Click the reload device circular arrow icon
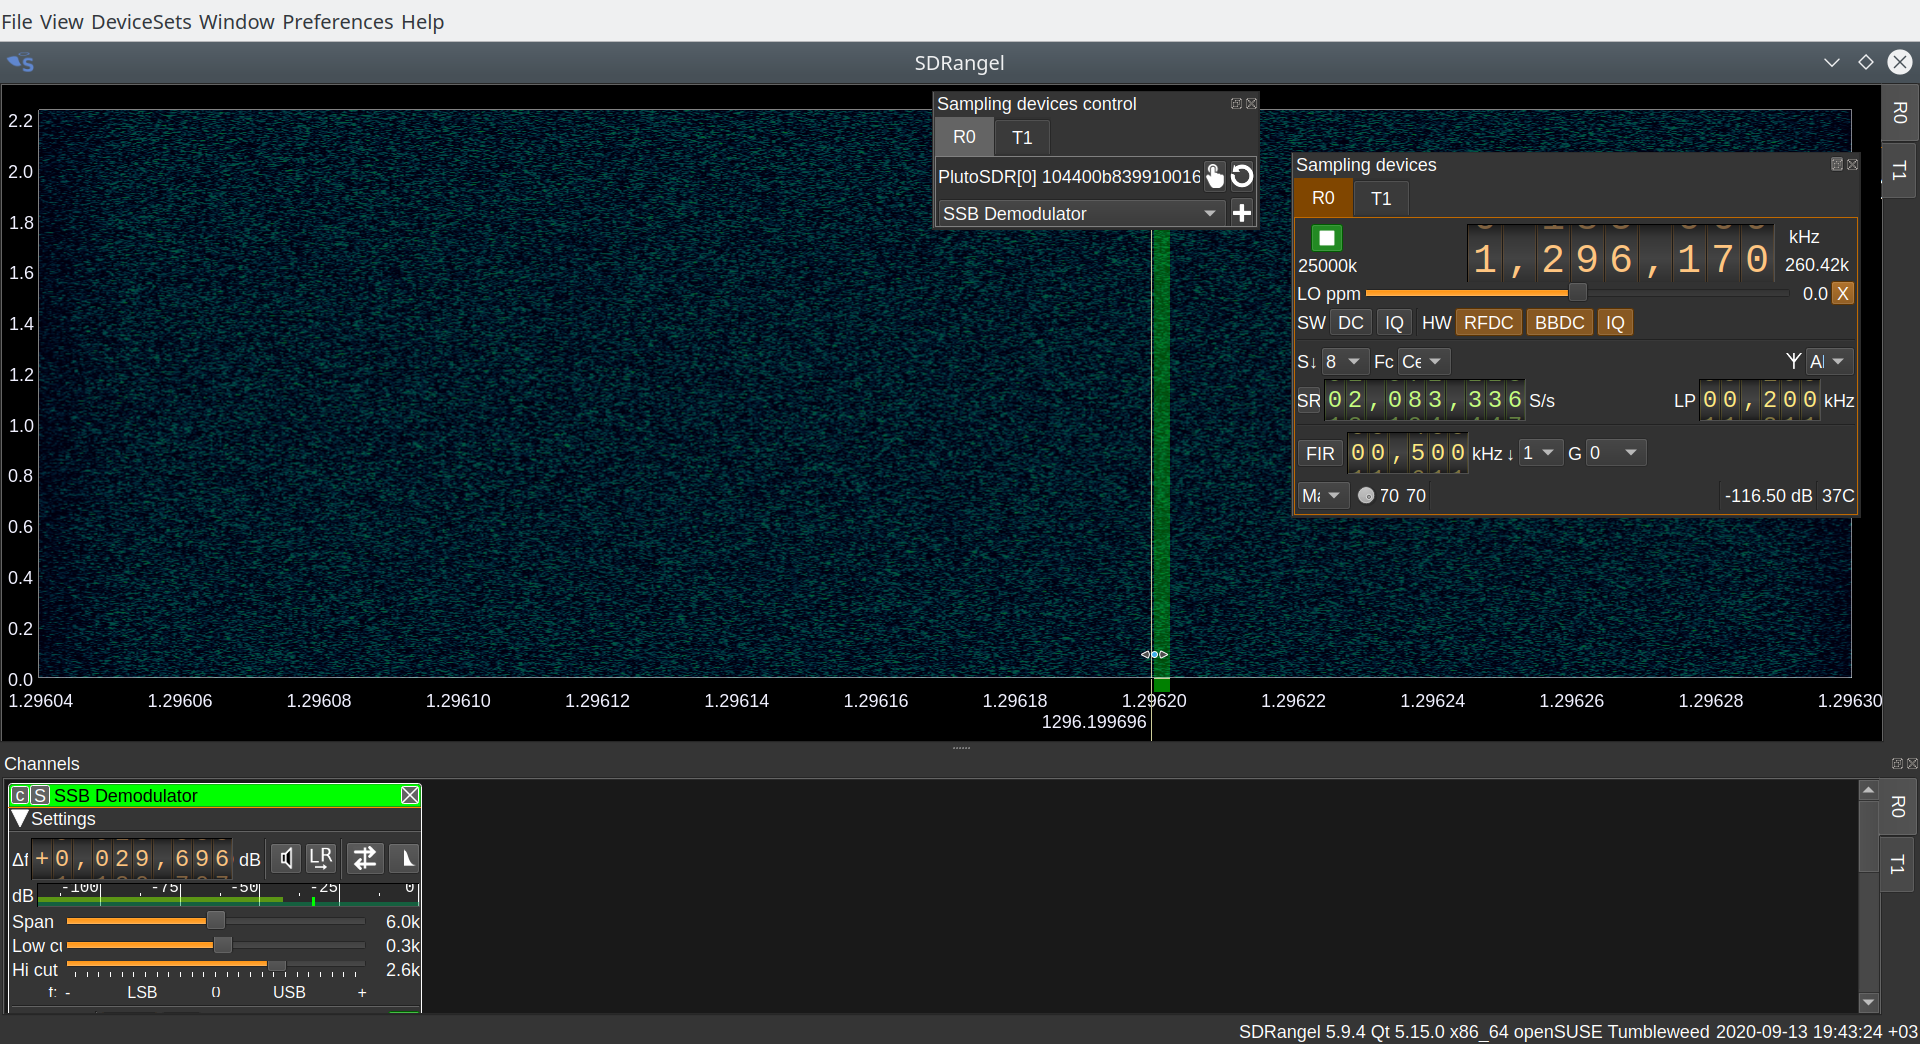Viewport: 1920px width, 1044px height. pyautogui.click(x=1242, y=176)
